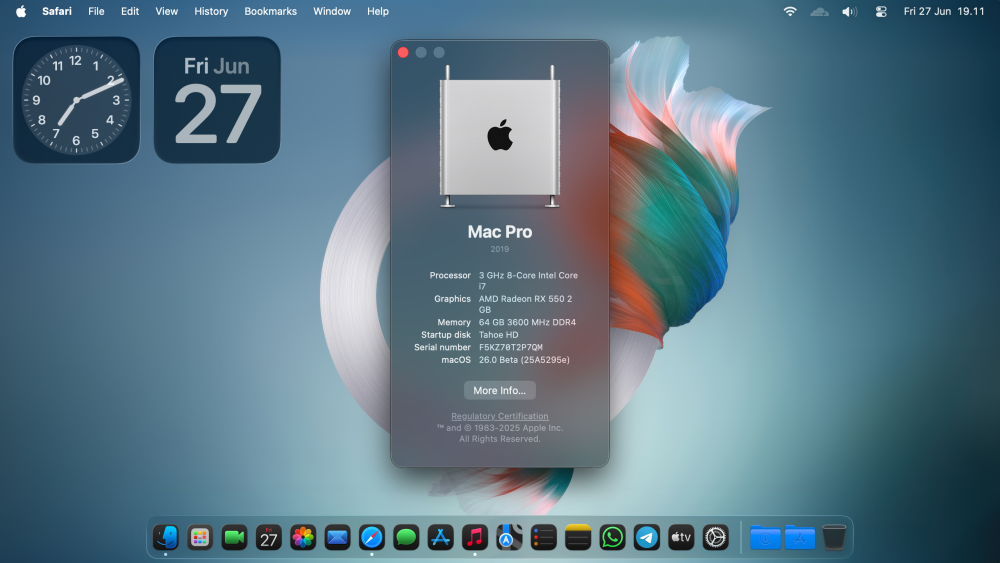This screenshot has width=1000, height=563.
Task: Click the Mac Pro tower image
Action: 499,136
